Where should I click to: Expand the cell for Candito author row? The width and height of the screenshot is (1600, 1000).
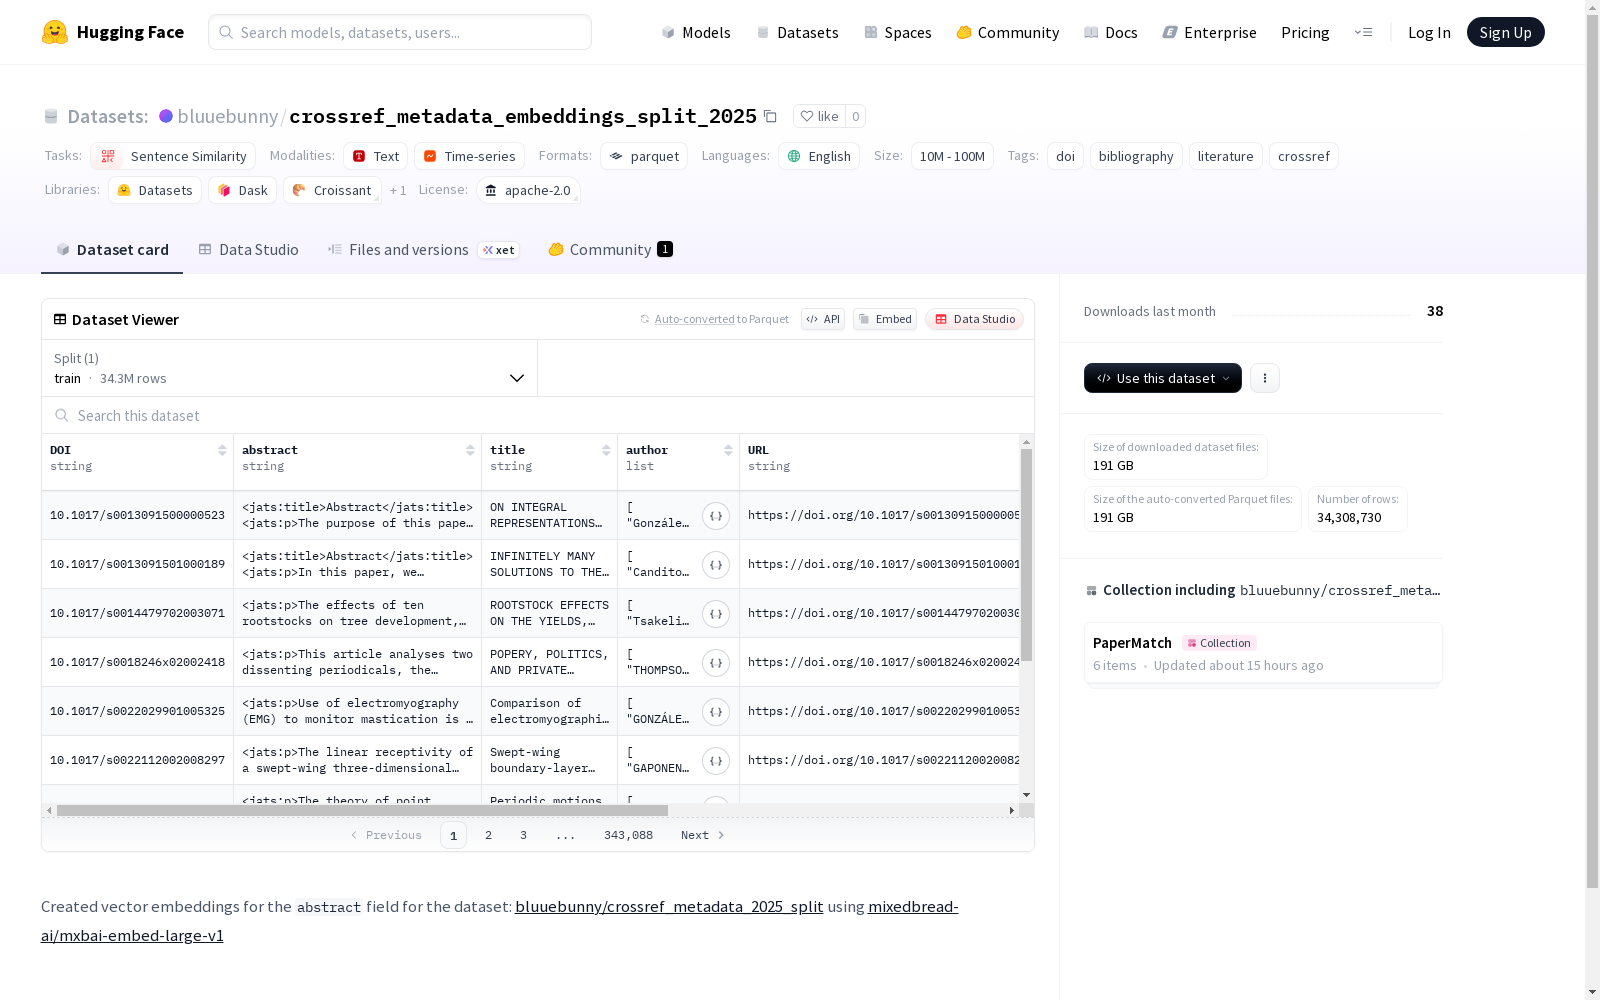(x=716, y=565)
